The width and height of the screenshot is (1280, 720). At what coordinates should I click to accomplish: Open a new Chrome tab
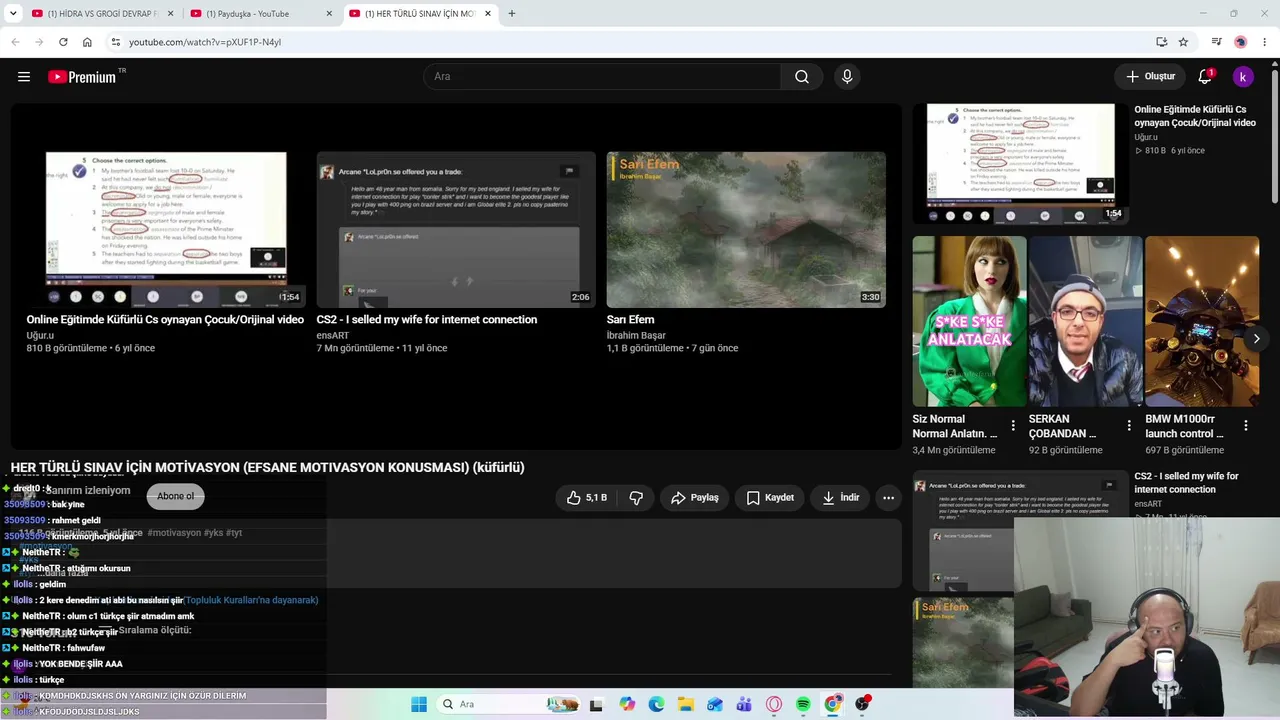point(512,14)
